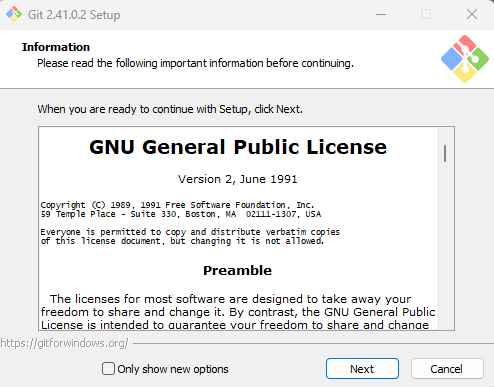This screenshot has height=387, width=494.
Task: Click the Information page heading
Action: click(x=56, y=47)
